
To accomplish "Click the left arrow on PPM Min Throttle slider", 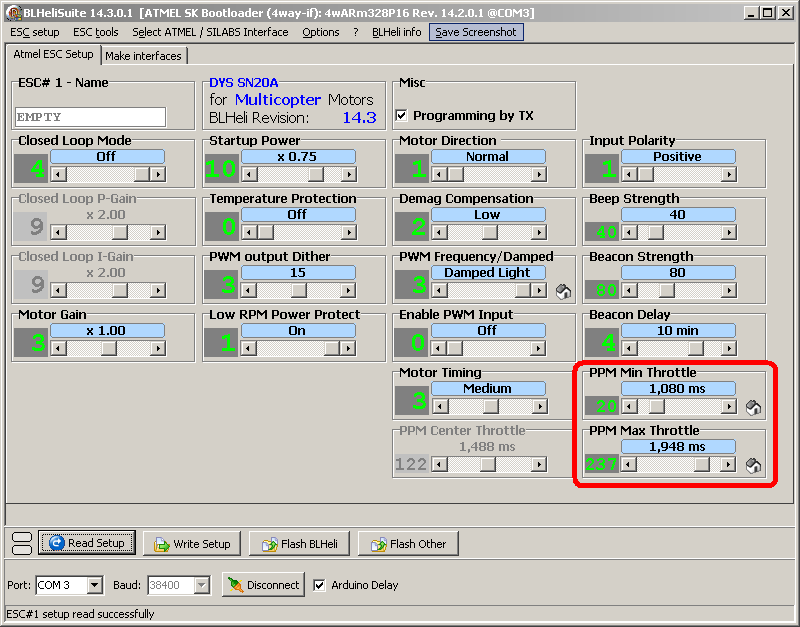I will click(629, 407).
